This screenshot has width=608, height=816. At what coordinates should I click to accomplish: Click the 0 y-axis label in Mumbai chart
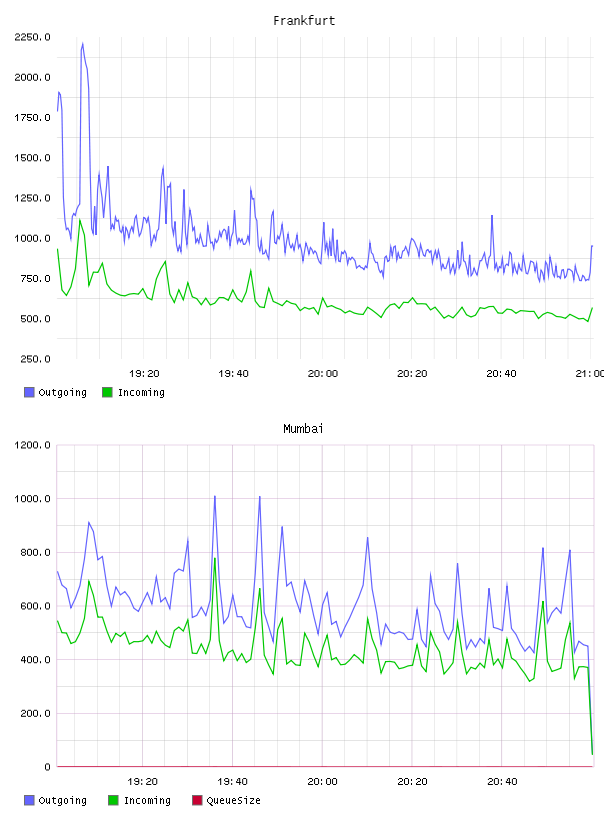[x=47, y=767]
